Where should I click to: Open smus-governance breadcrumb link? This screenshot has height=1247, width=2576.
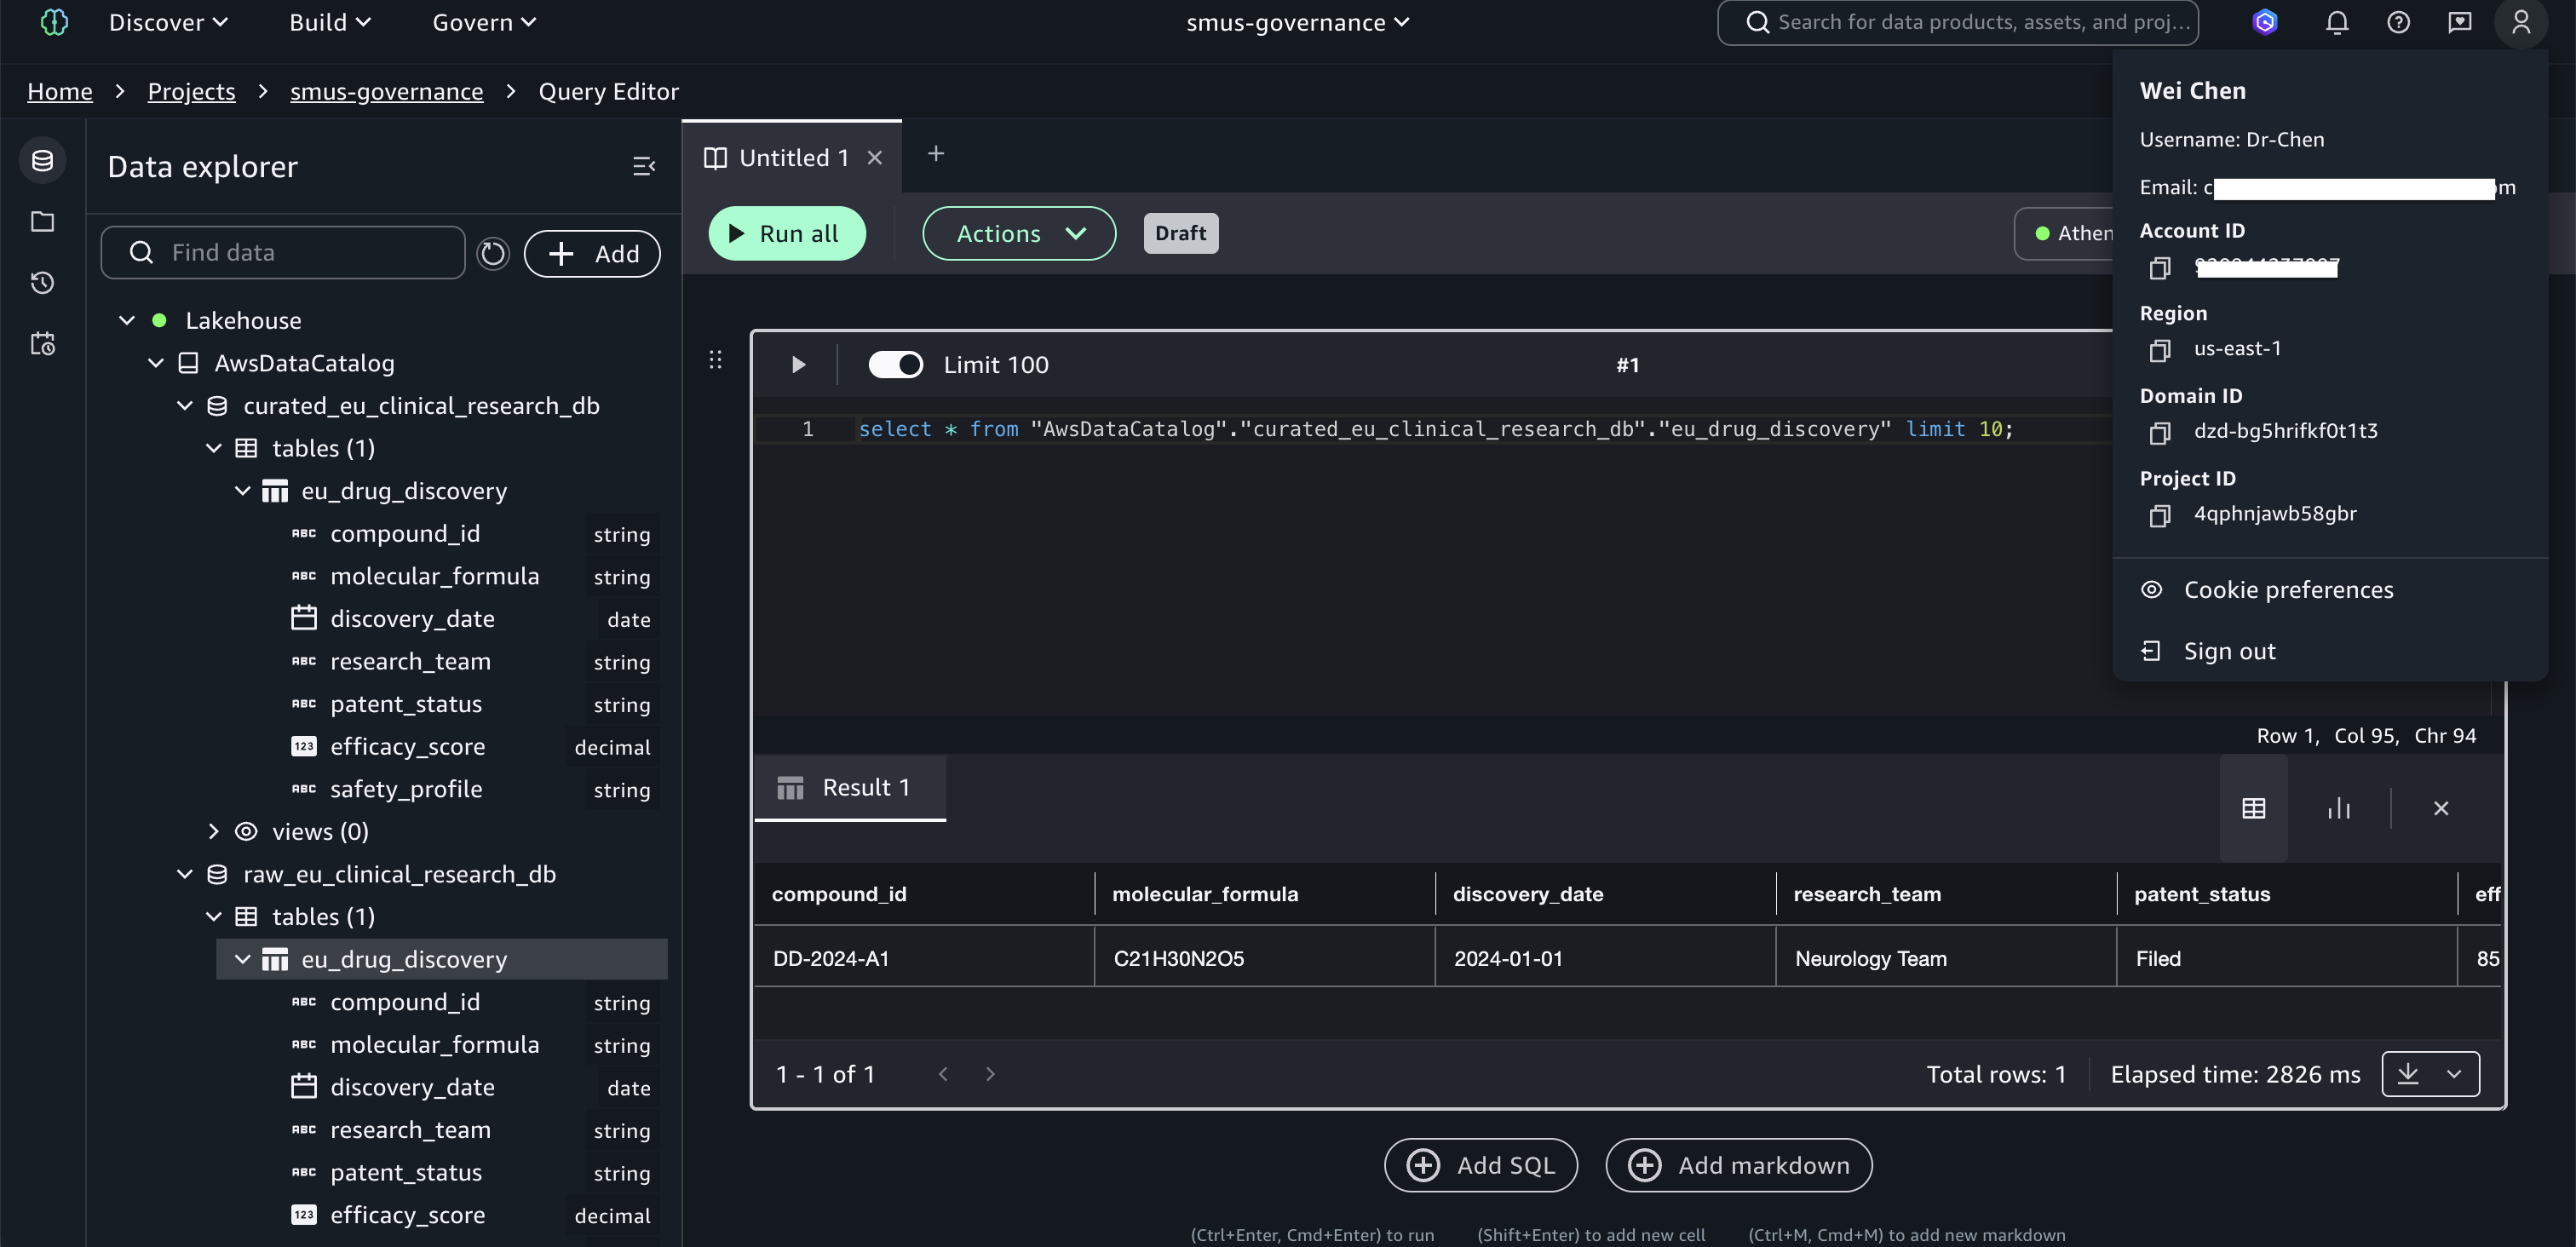point(387,92)
